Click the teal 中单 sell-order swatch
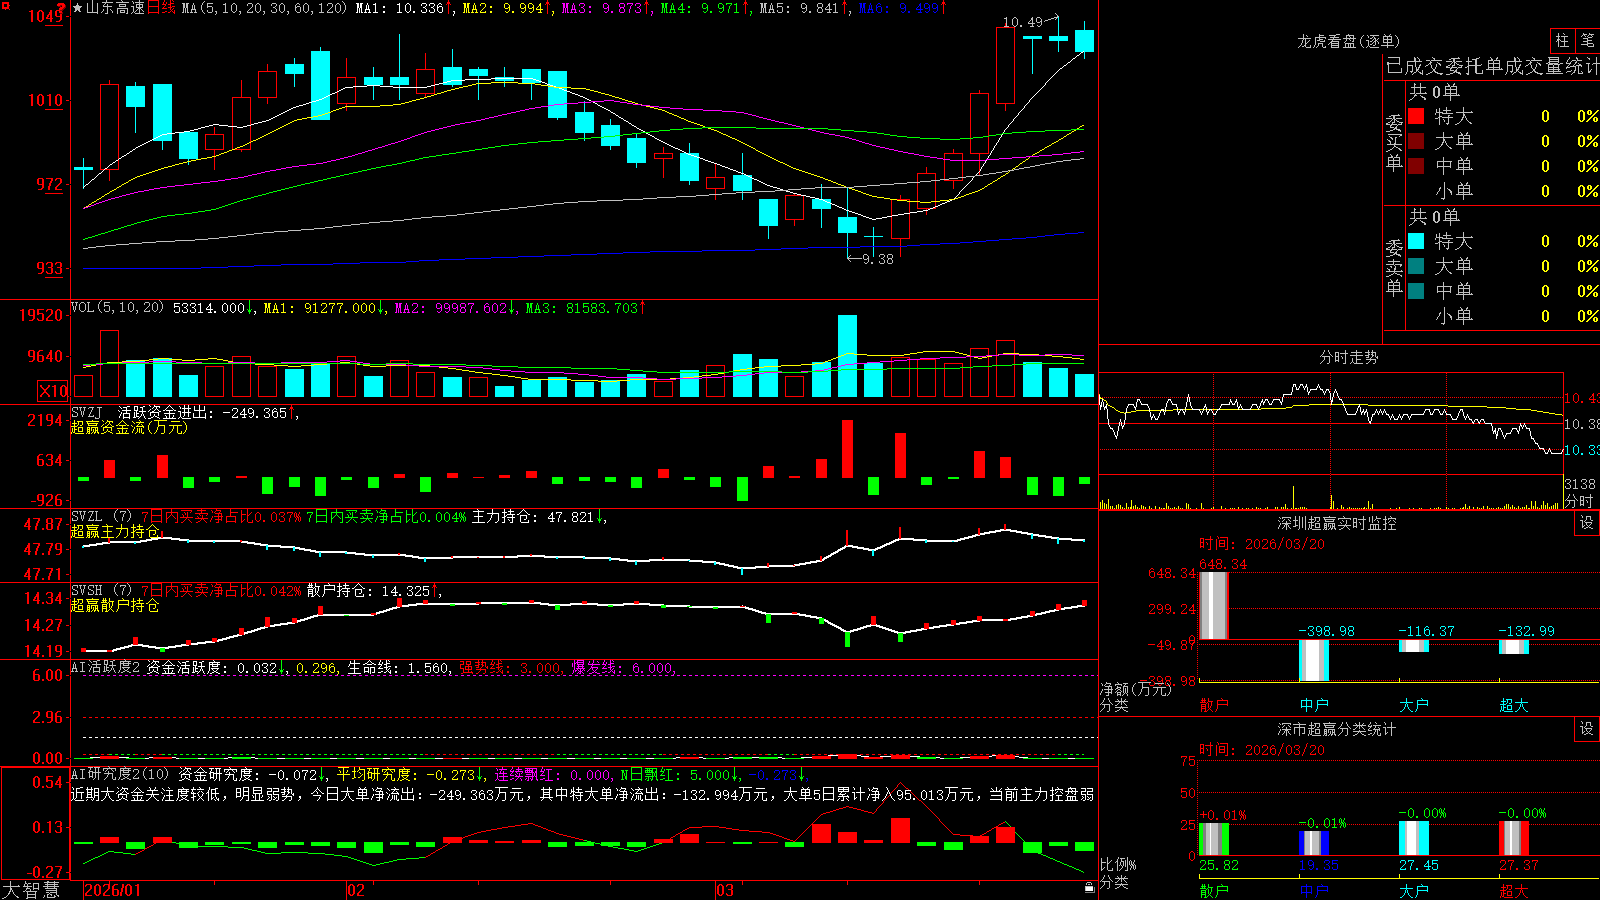1600x900 pixels. [x=1416, y=291]
